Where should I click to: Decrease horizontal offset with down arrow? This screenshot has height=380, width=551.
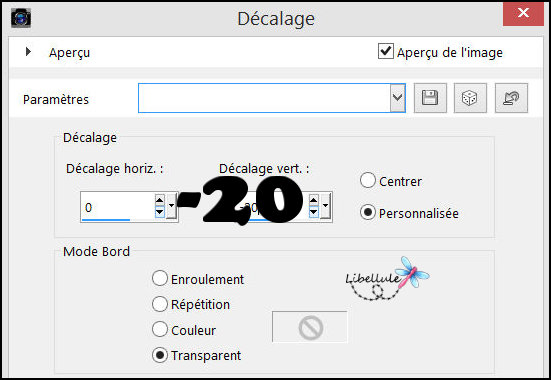point(160,212)
